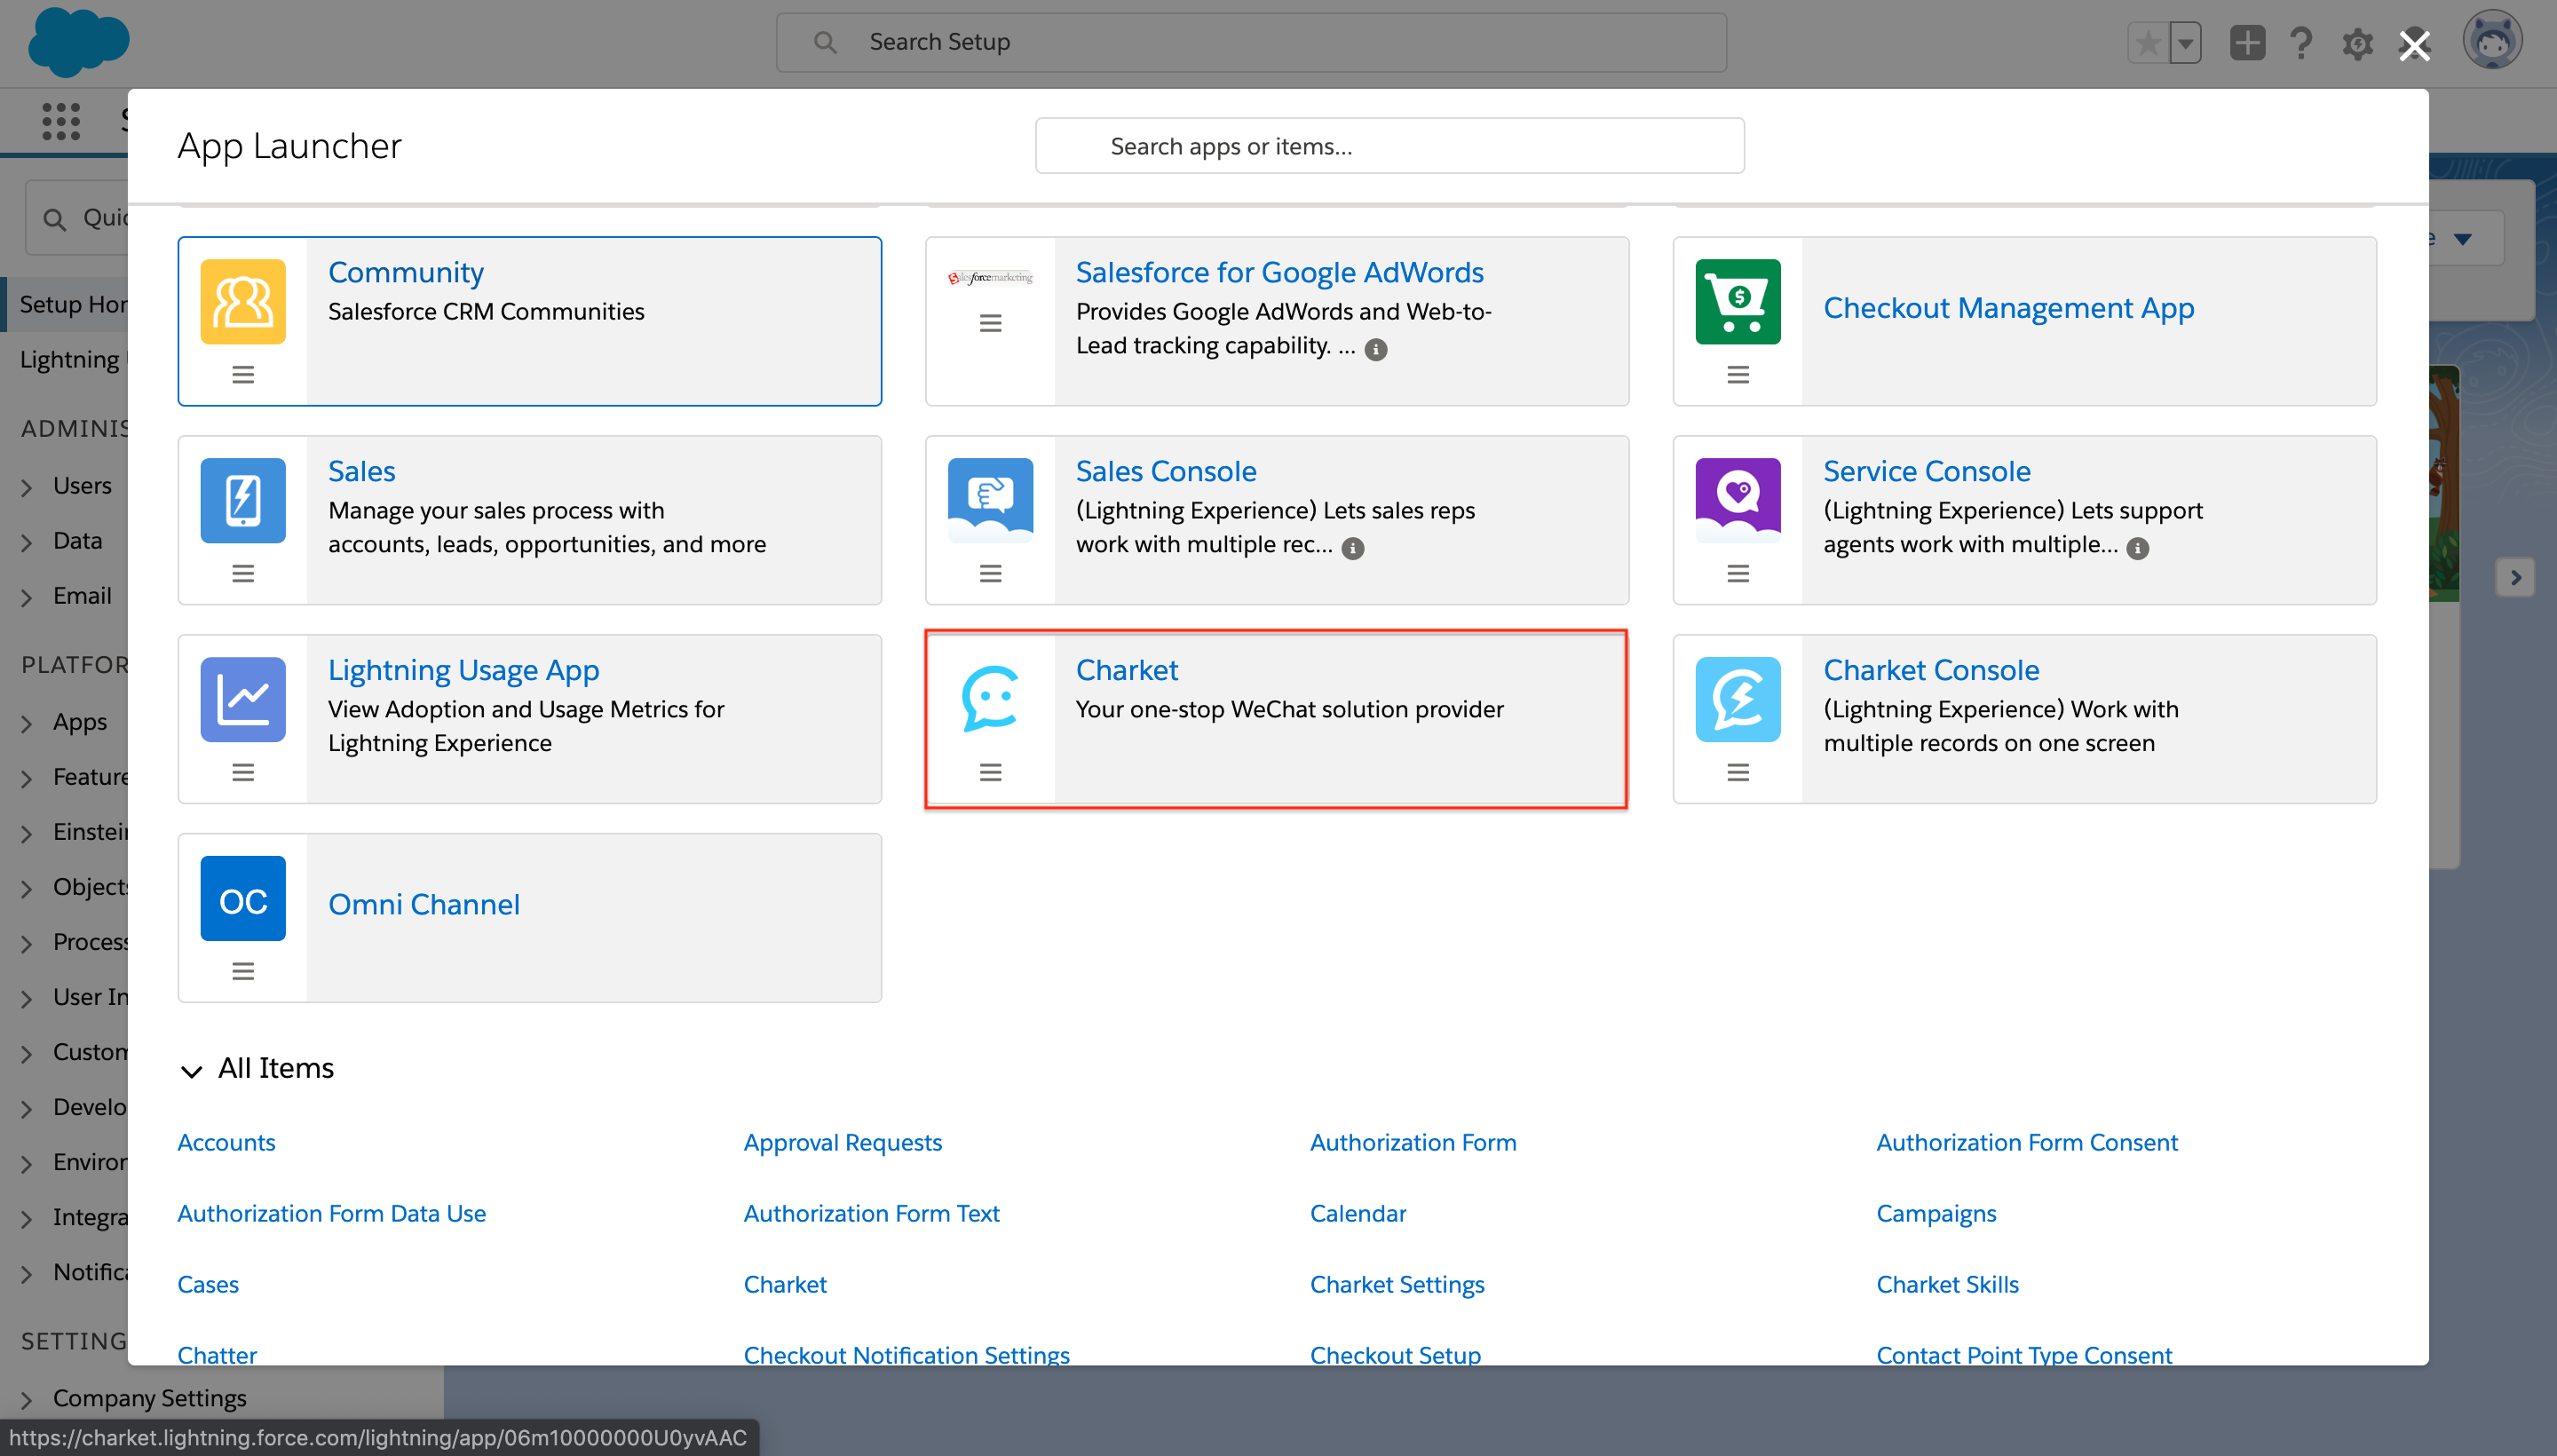Open the Accounts item link
This screenshot has width=2557, height=1456.
tap(226, 1142)
